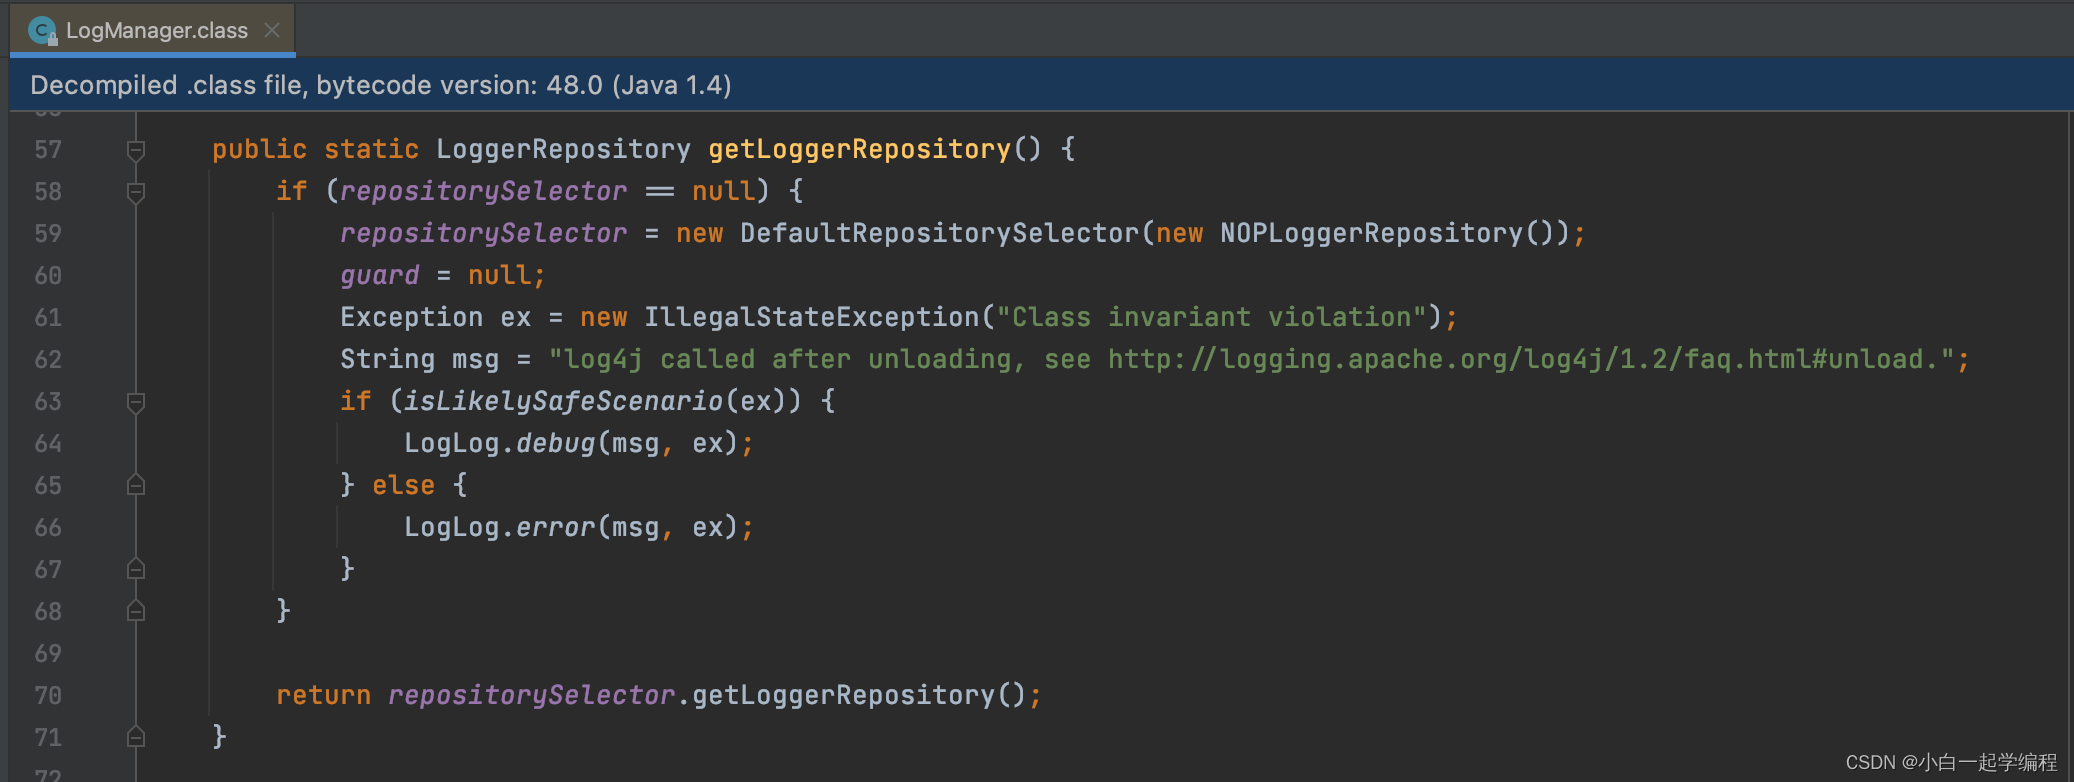
Task: Click the decompiled class file banner text
Action: pos(381,85)
